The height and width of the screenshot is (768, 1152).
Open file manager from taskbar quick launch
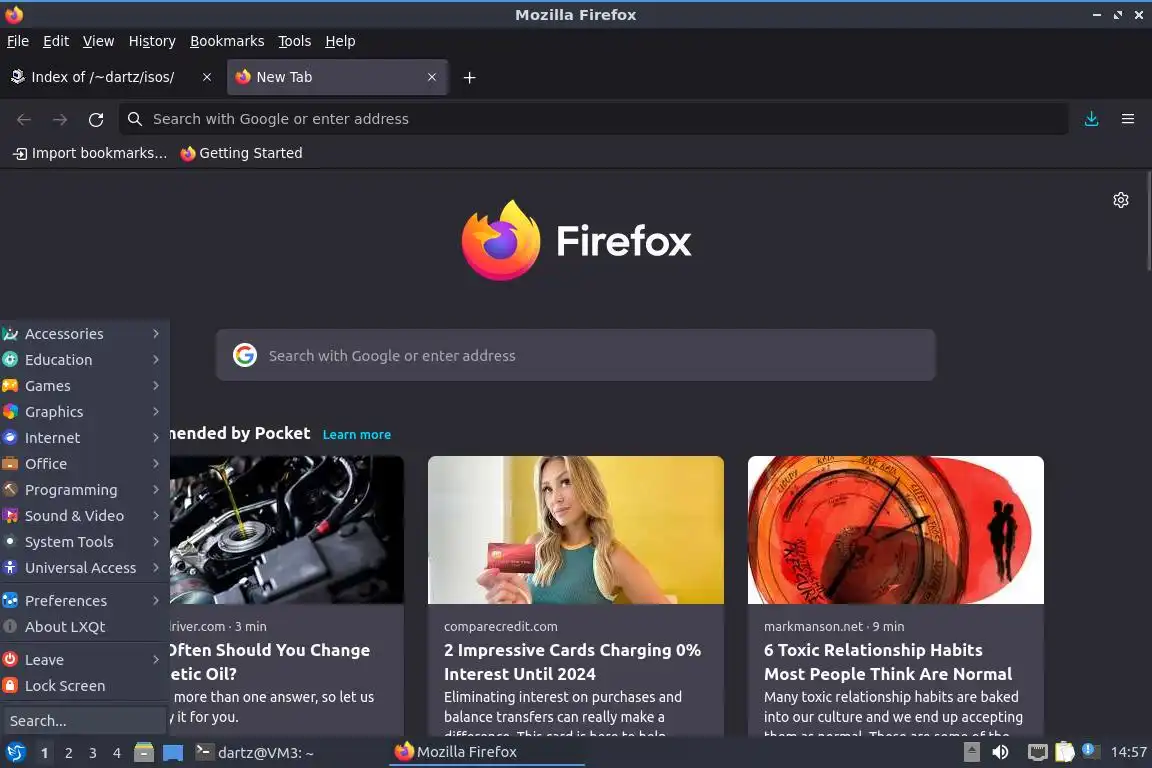(x=144, y=752)
